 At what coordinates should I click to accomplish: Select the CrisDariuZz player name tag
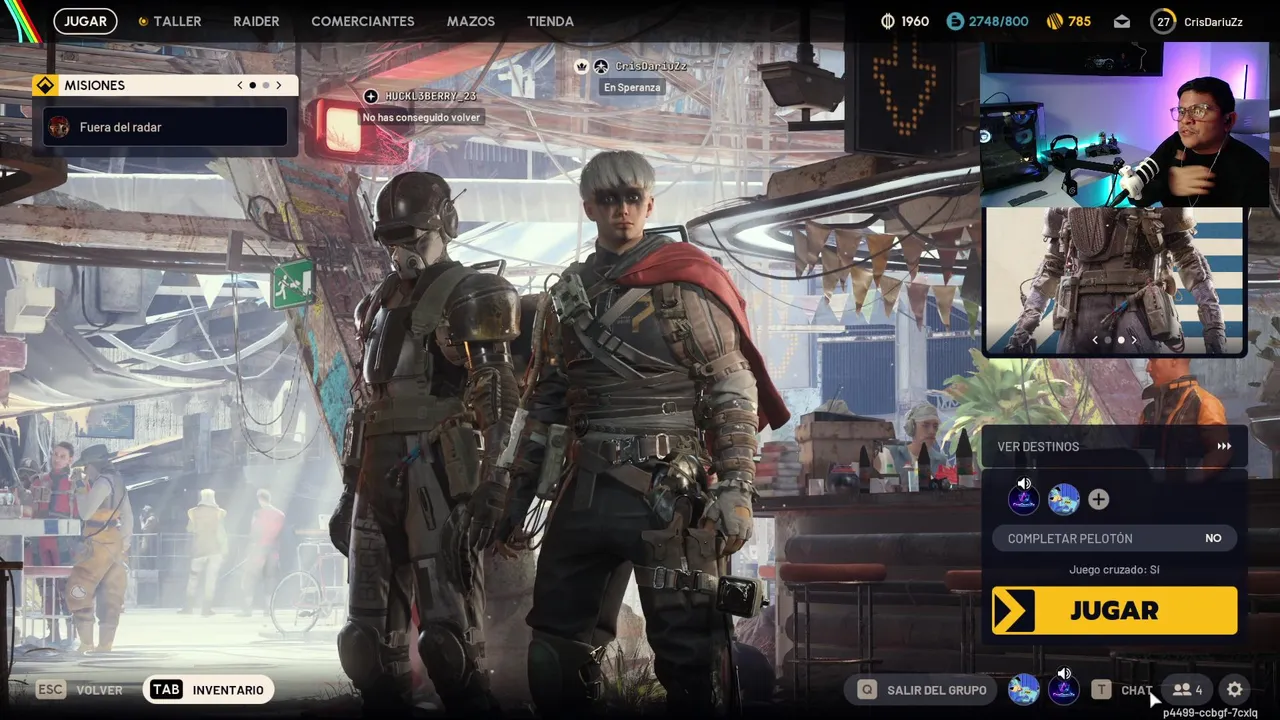(x=651, y=66)
